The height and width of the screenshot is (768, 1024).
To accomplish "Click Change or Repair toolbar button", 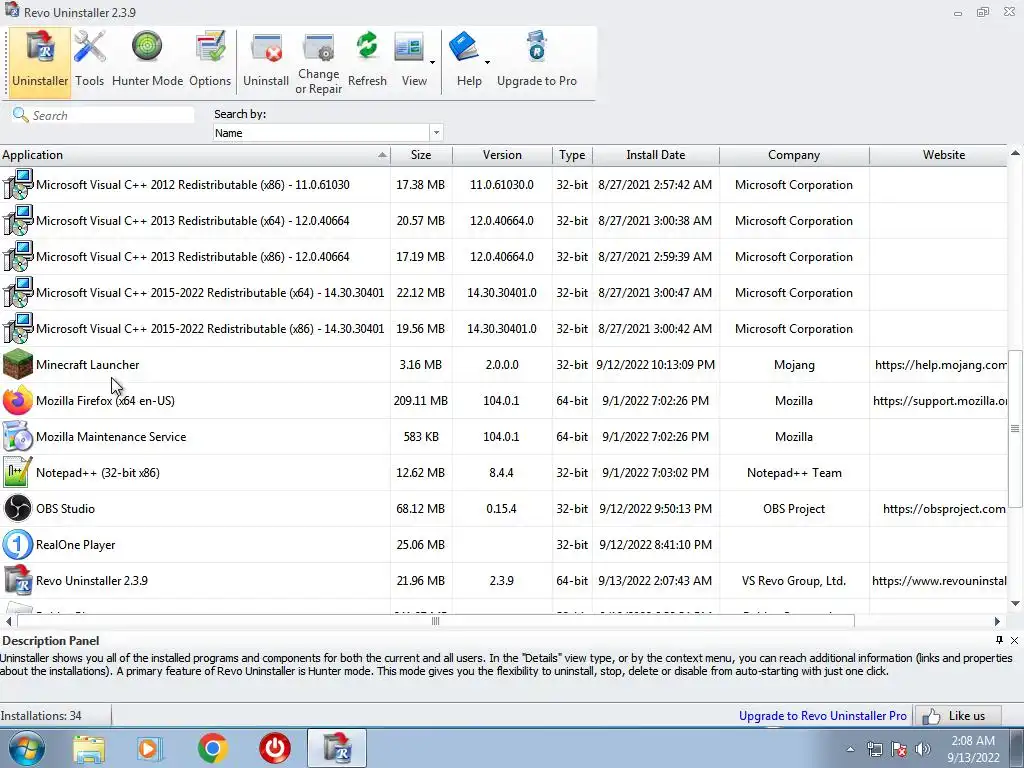I will (x=319, y=63).
